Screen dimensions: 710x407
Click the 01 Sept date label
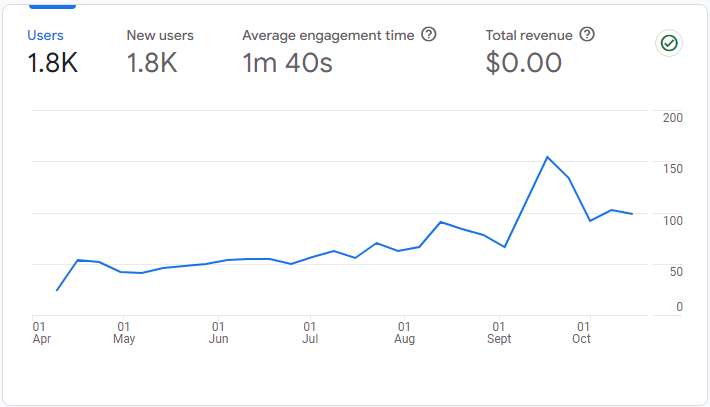coord(498,332)
